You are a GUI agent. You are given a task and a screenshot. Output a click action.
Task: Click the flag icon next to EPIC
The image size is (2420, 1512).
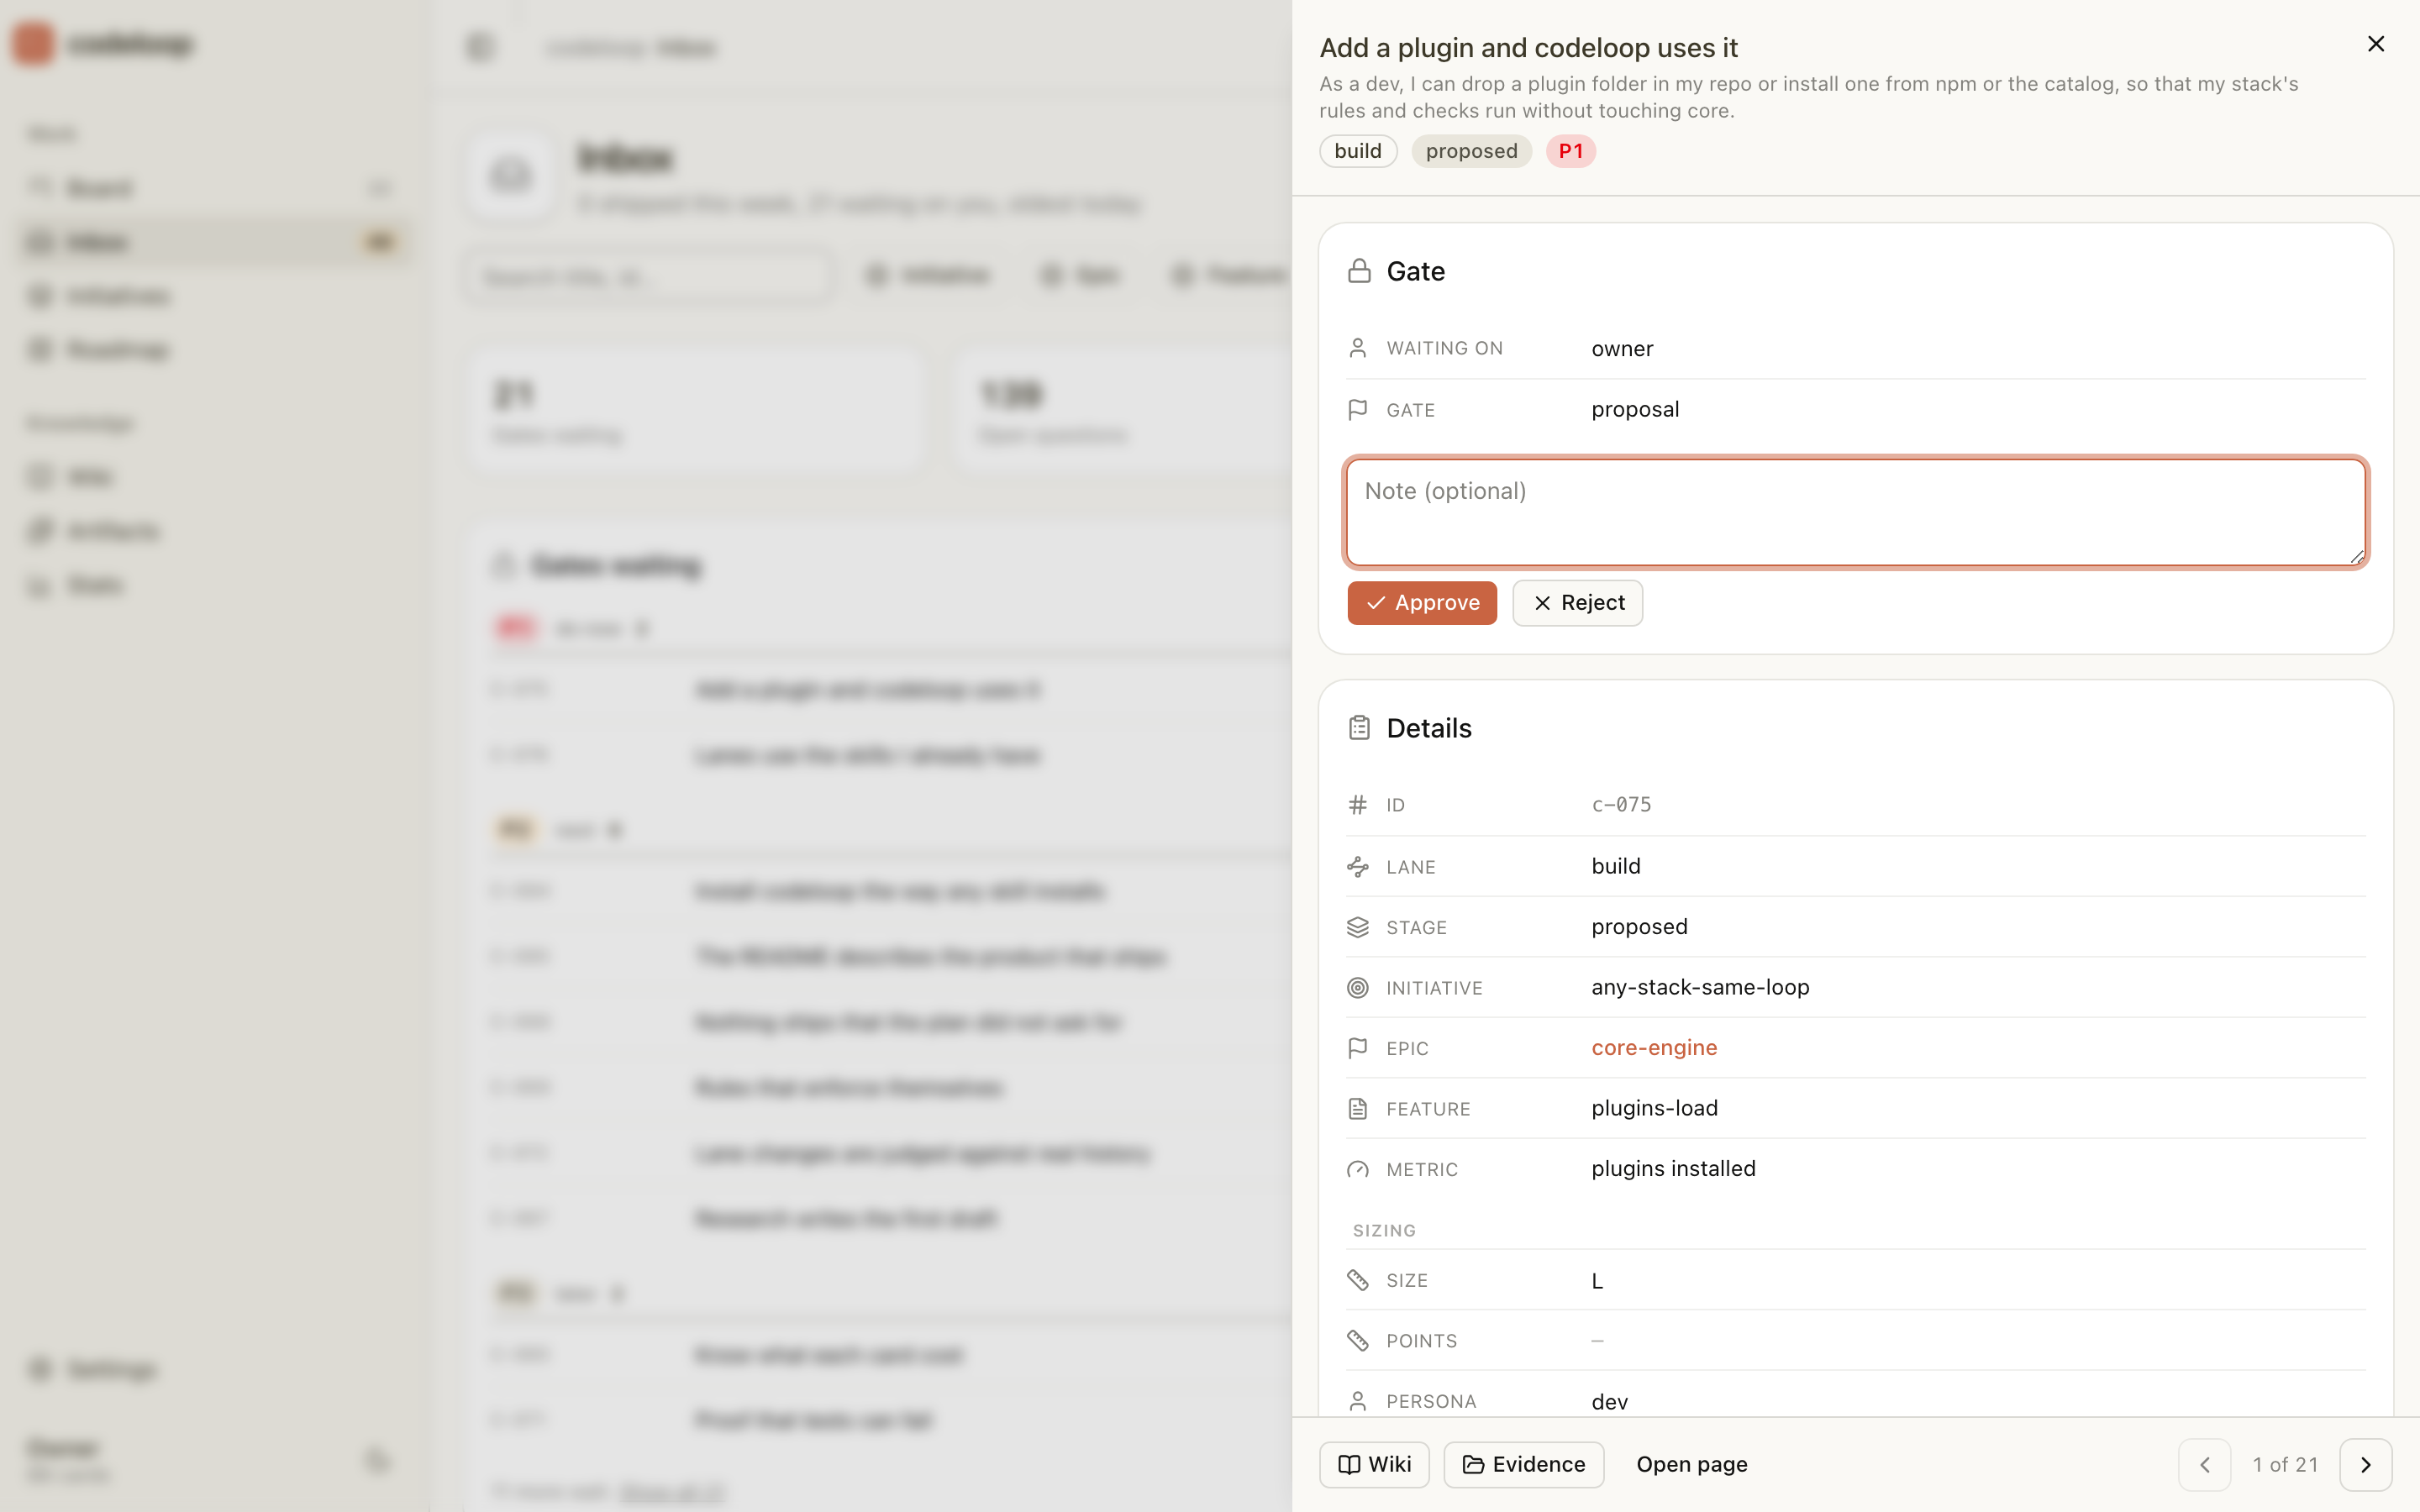[x=1358, y=1048]
